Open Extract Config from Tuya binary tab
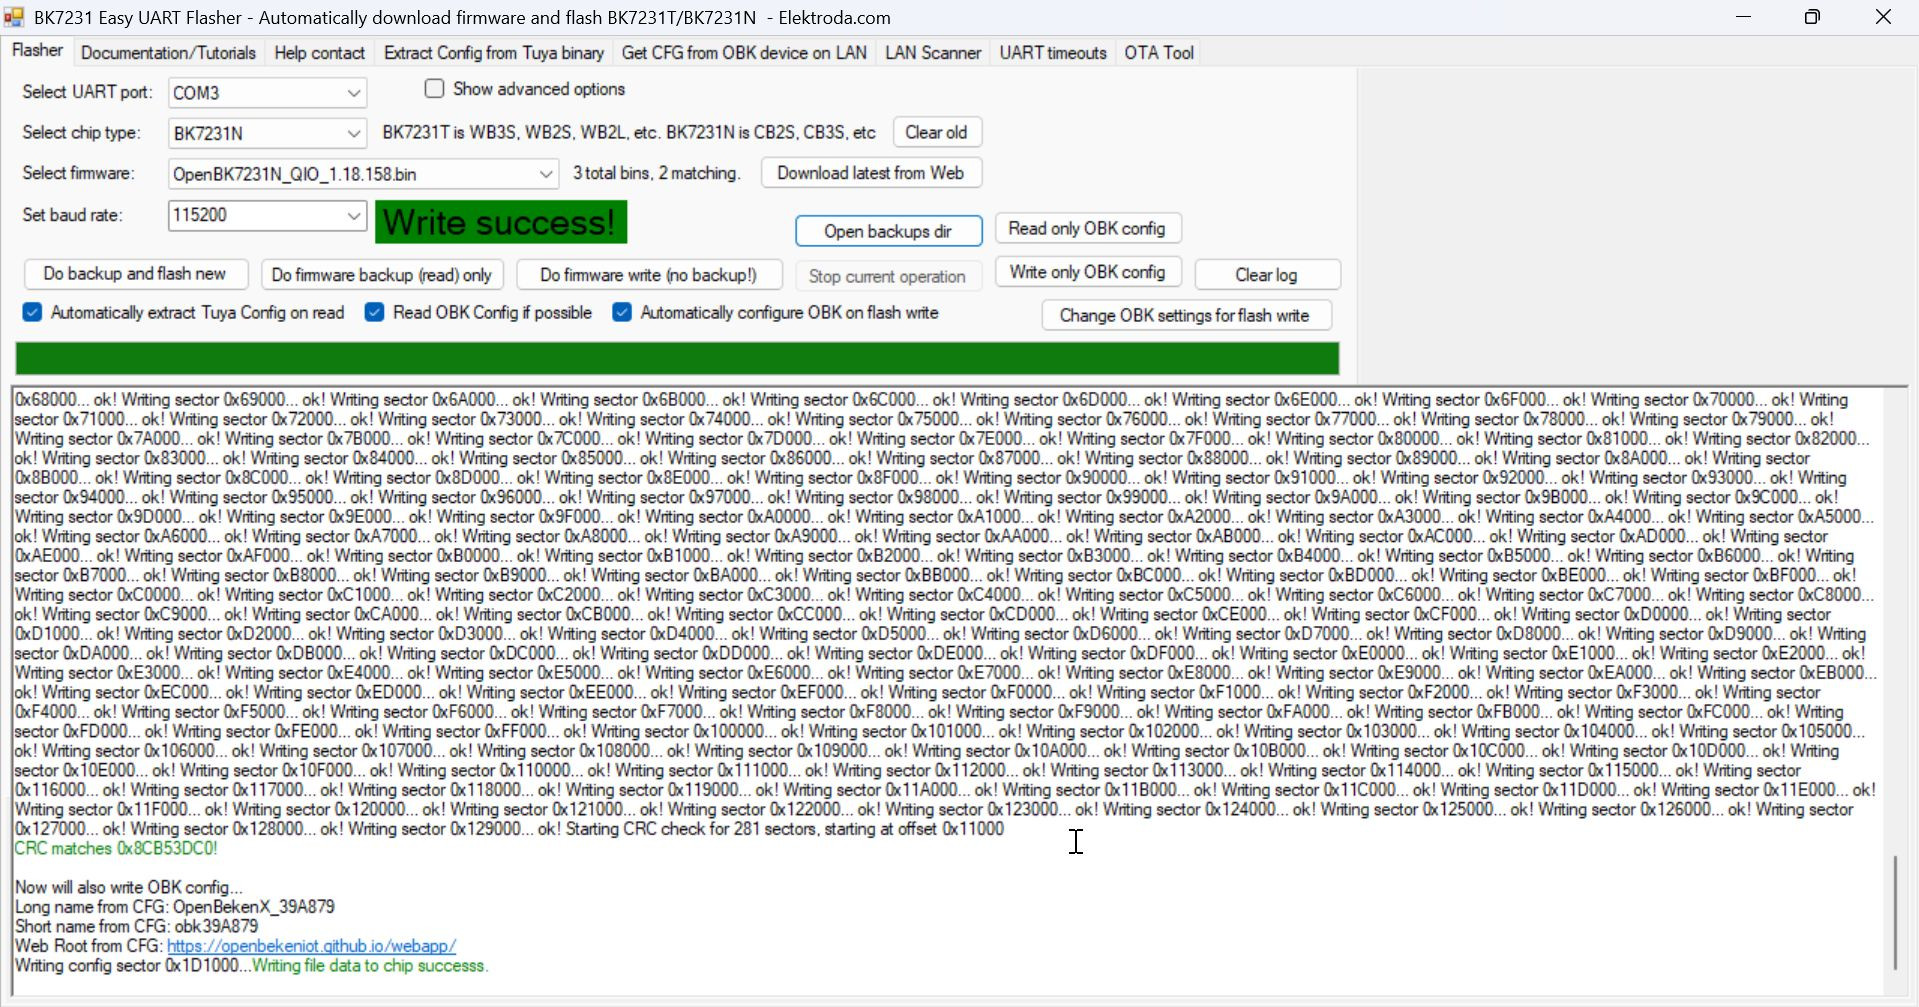 coord(493,53)
